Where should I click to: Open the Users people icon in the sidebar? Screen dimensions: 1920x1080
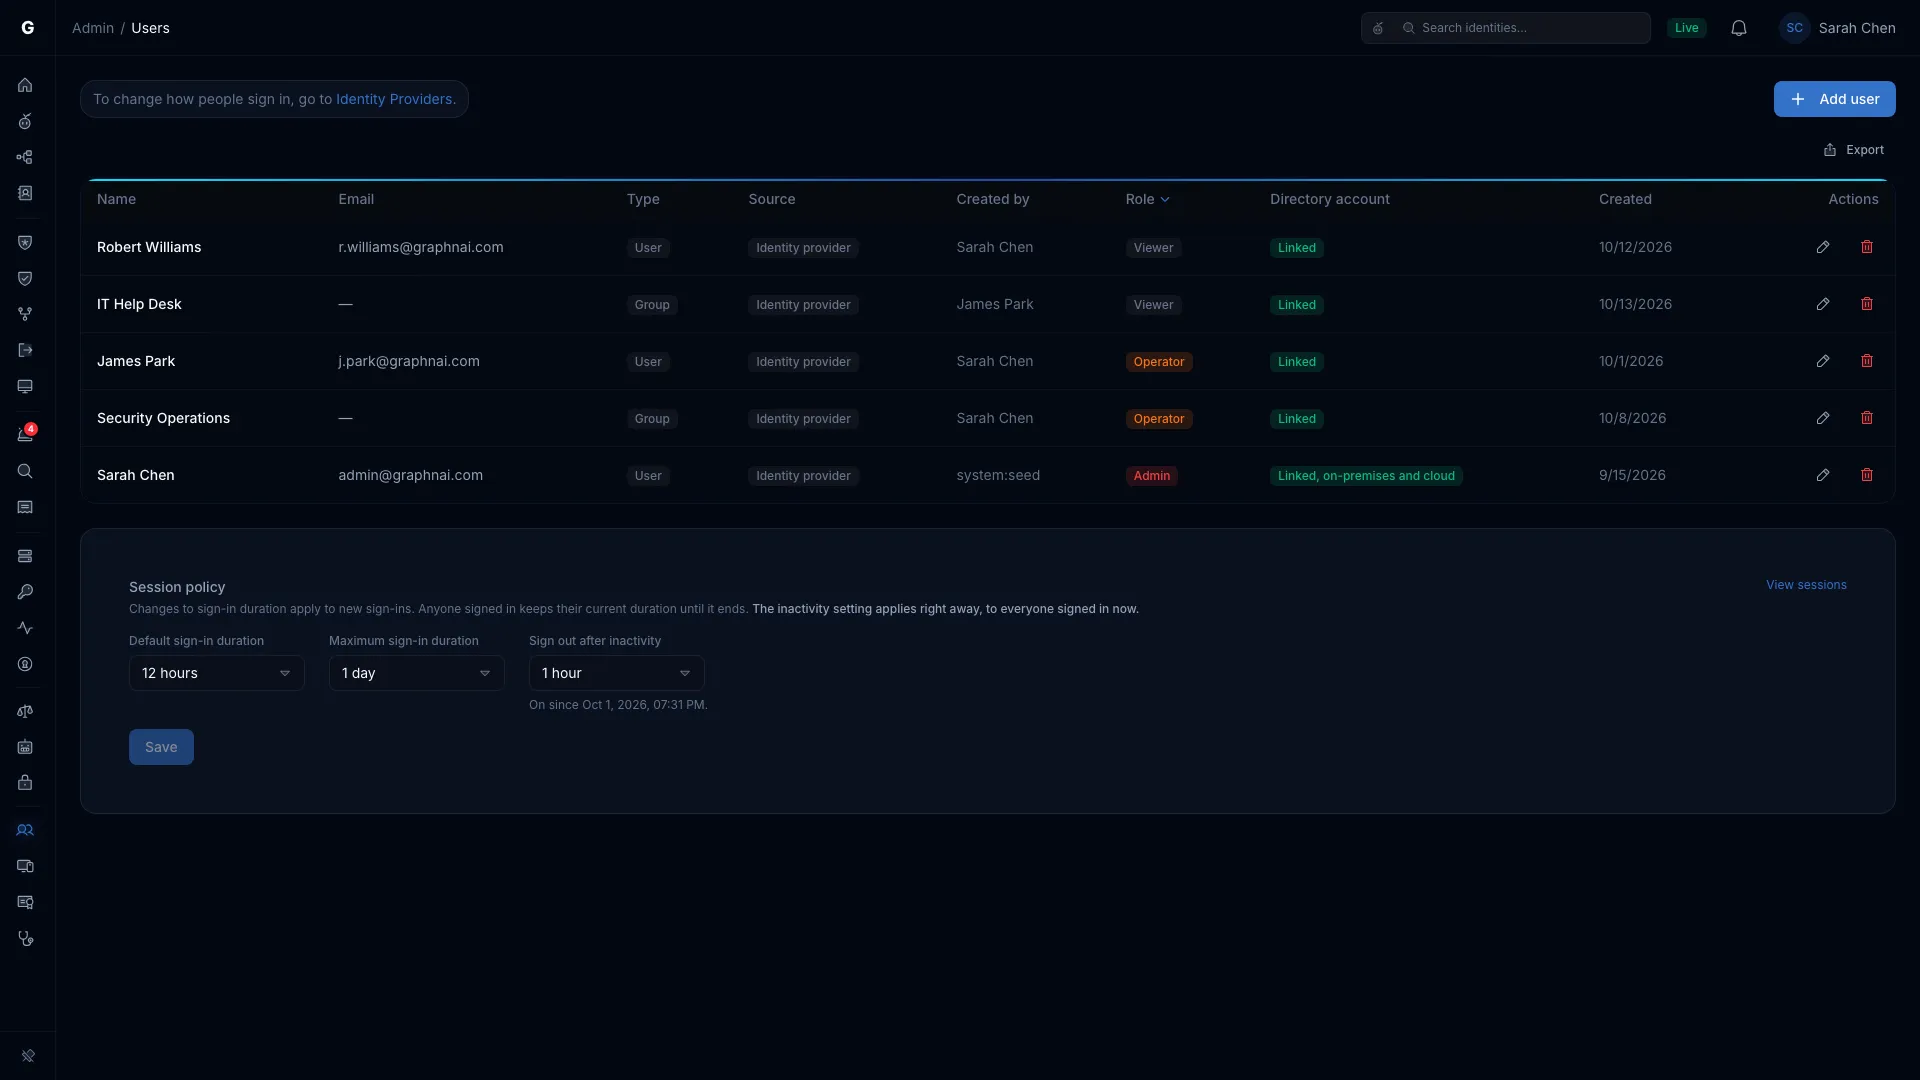point(25,830)
